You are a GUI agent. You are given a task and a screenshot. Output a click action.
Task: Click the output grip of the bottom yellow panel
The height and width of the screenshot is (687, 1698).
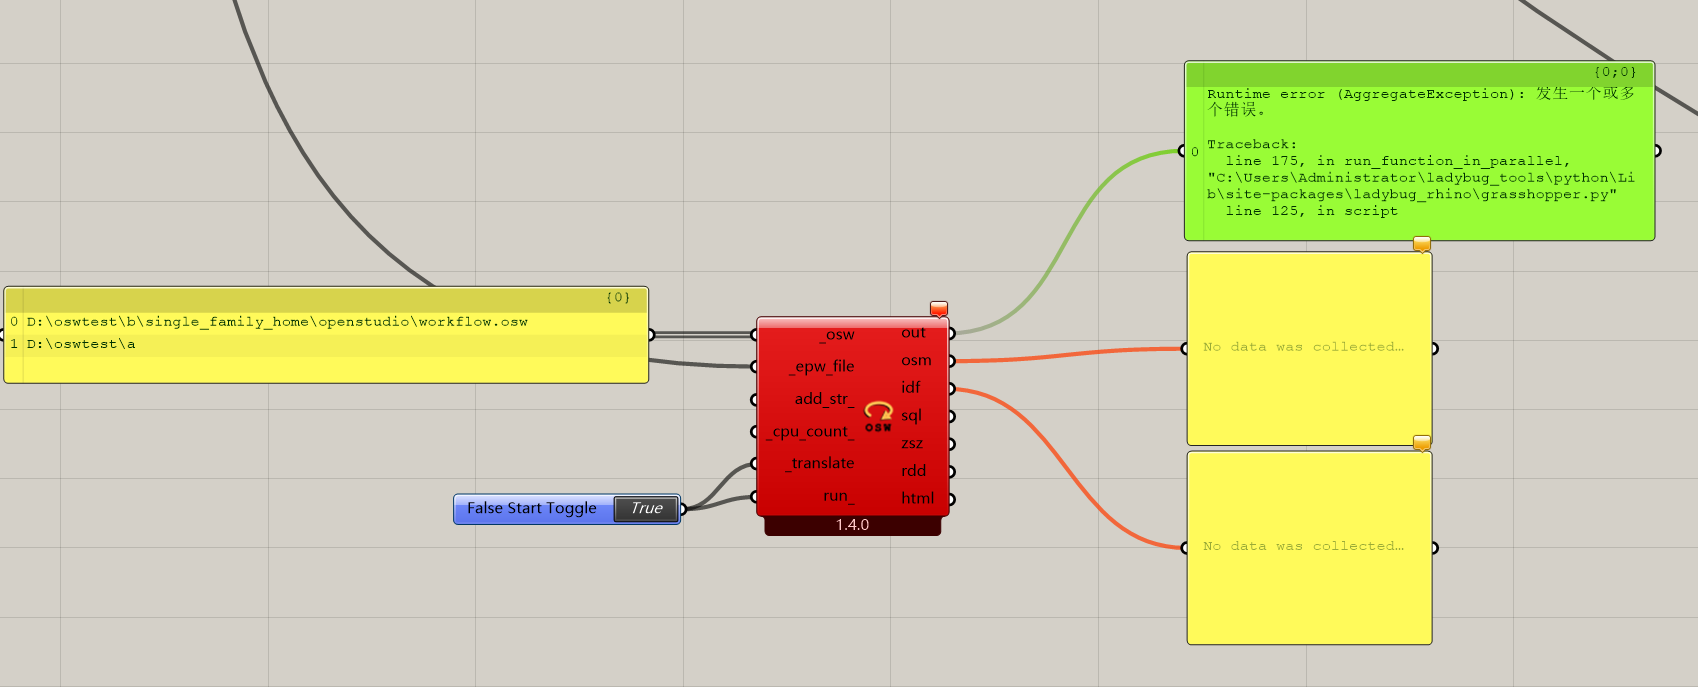click(1434, 548)
